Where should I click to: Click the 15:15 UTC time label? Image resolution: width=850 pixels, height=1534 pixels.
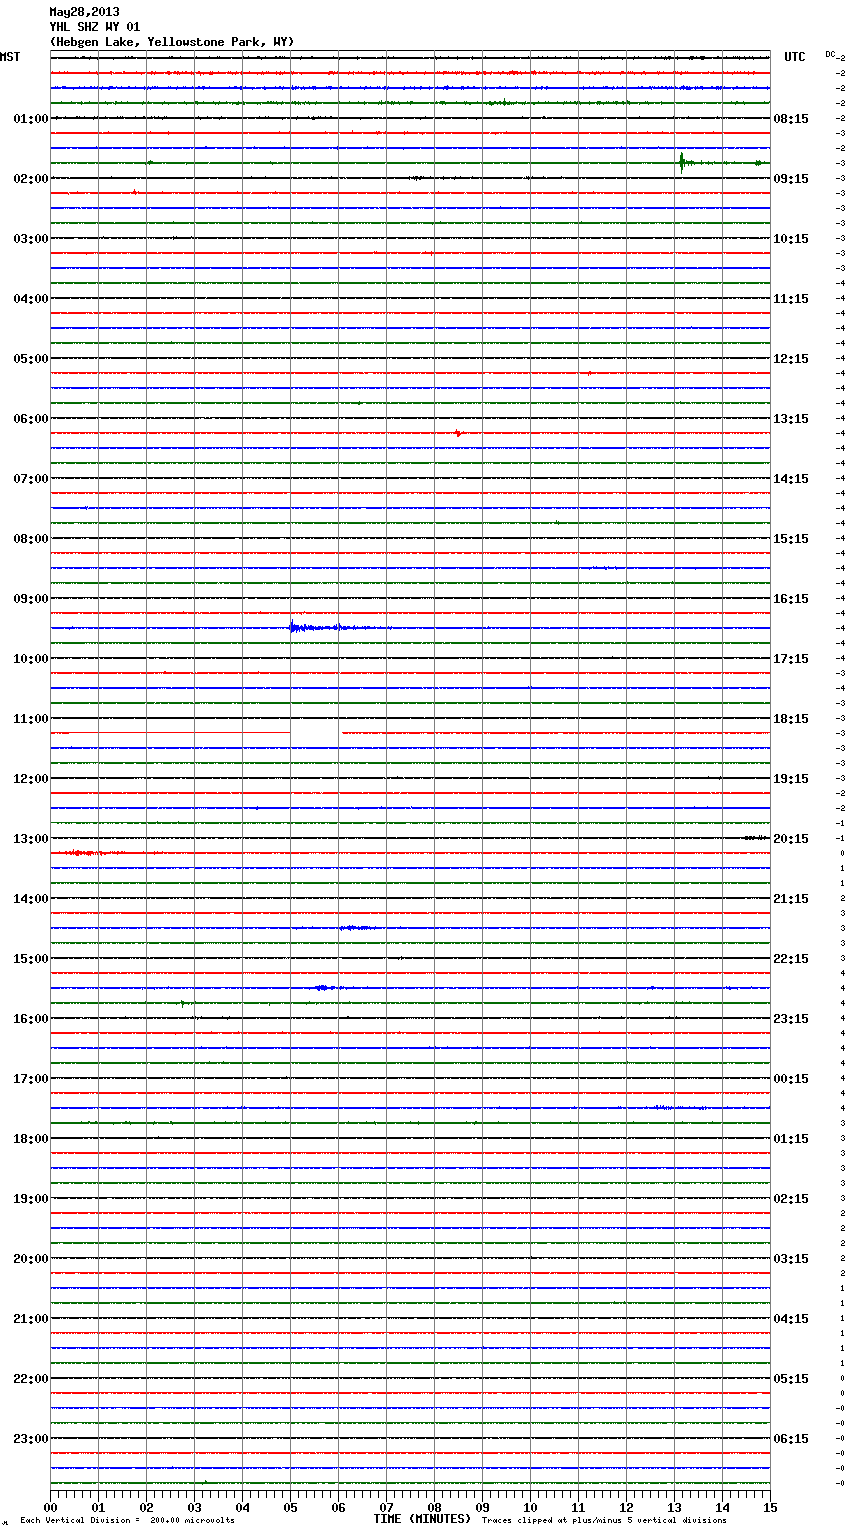pyautogui.click(x=791, y=539)
